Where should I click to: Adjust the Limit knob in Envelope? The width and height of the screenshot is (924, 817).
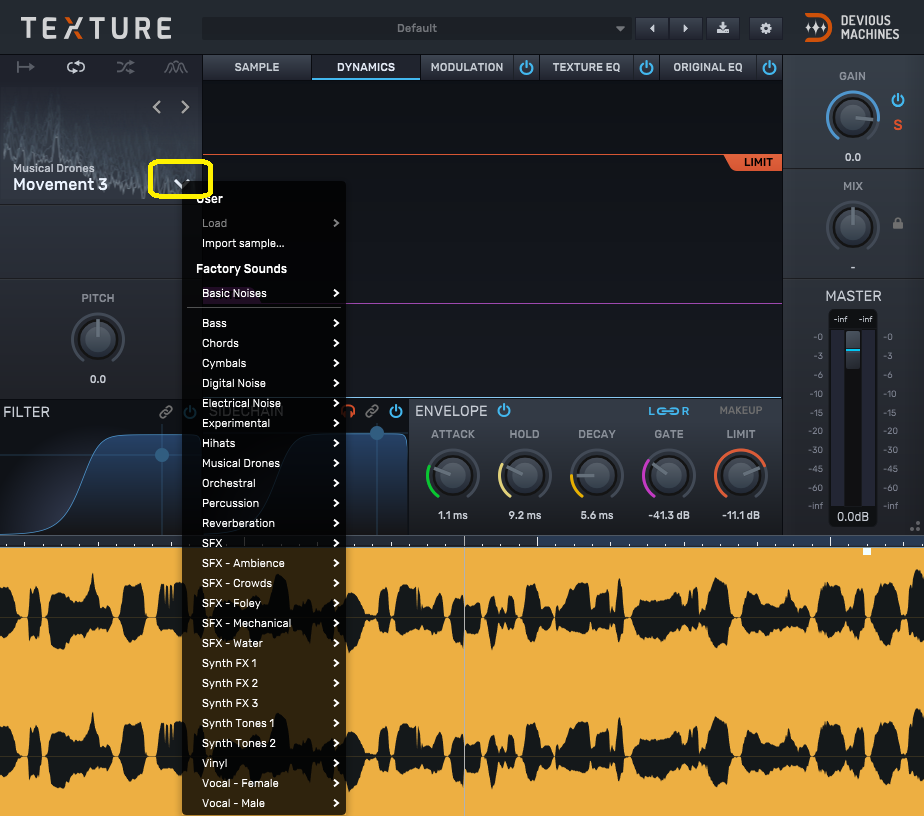pyautogui.click(x=740, y=475)
